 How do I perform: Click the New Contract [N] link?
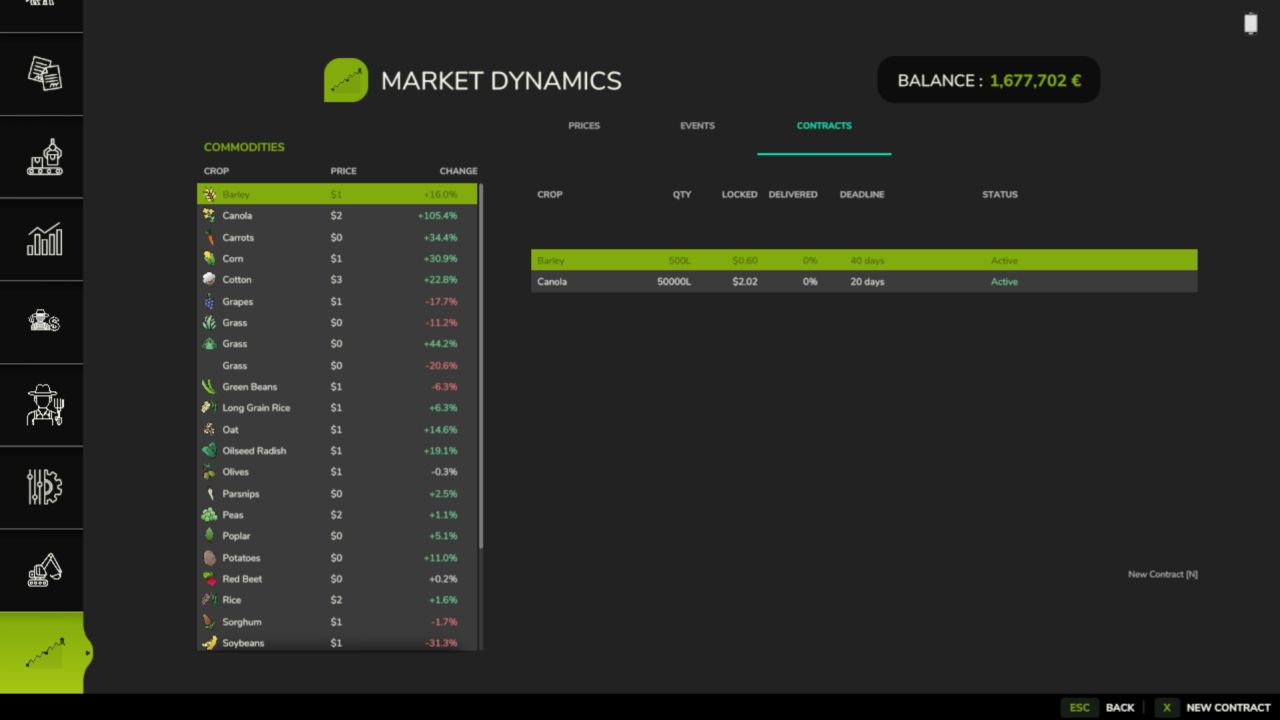coord(1162,574)
